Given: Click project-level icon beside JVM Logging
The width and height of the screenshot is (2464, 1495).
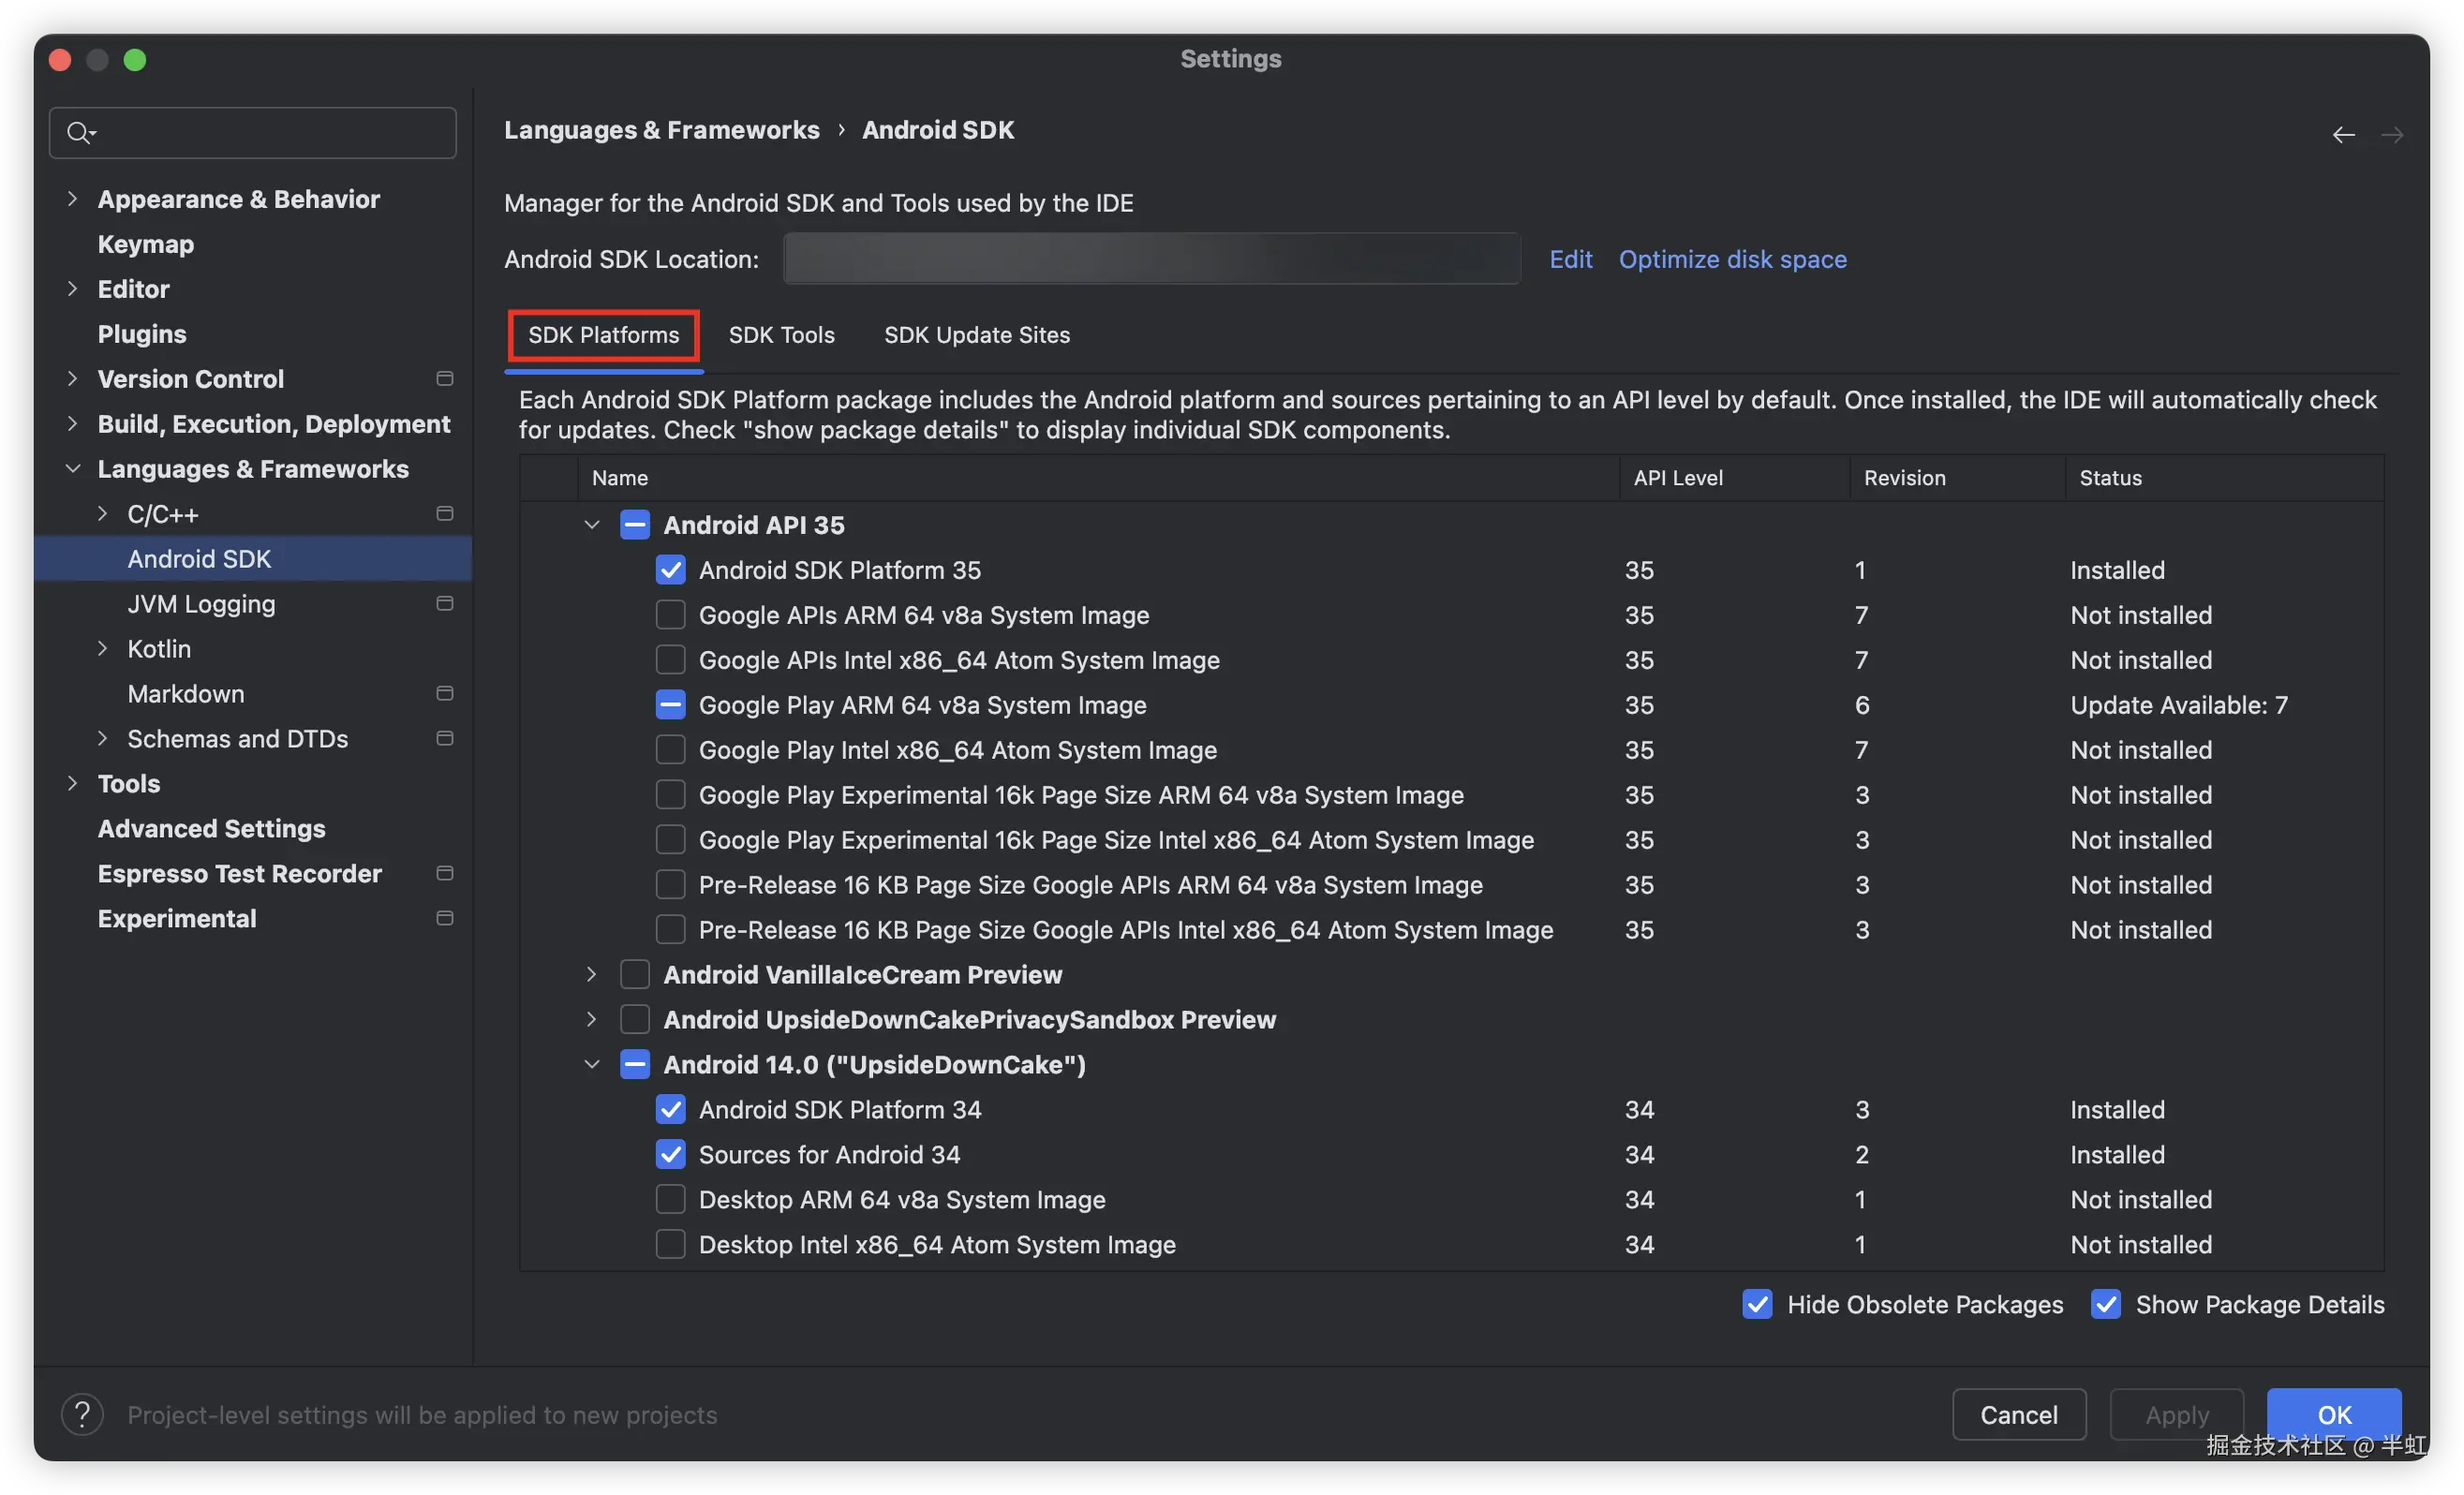Looking at the screenshot, I should (445, 603).
